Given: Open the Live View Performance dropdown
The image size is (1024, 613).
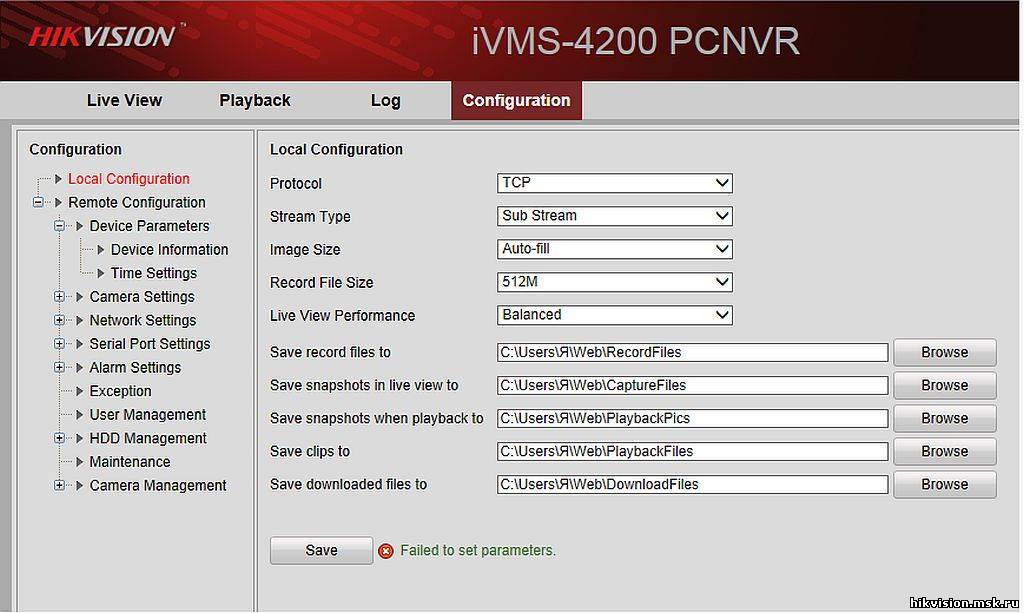Looking at the screenshot, I should [x=615, y=315].
